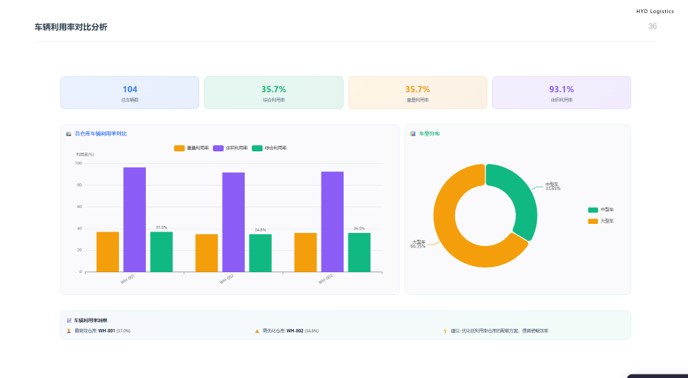Click the WH-002 x-axis label
688x378 pixels.
pyautogui.click(x=226, y=280)
